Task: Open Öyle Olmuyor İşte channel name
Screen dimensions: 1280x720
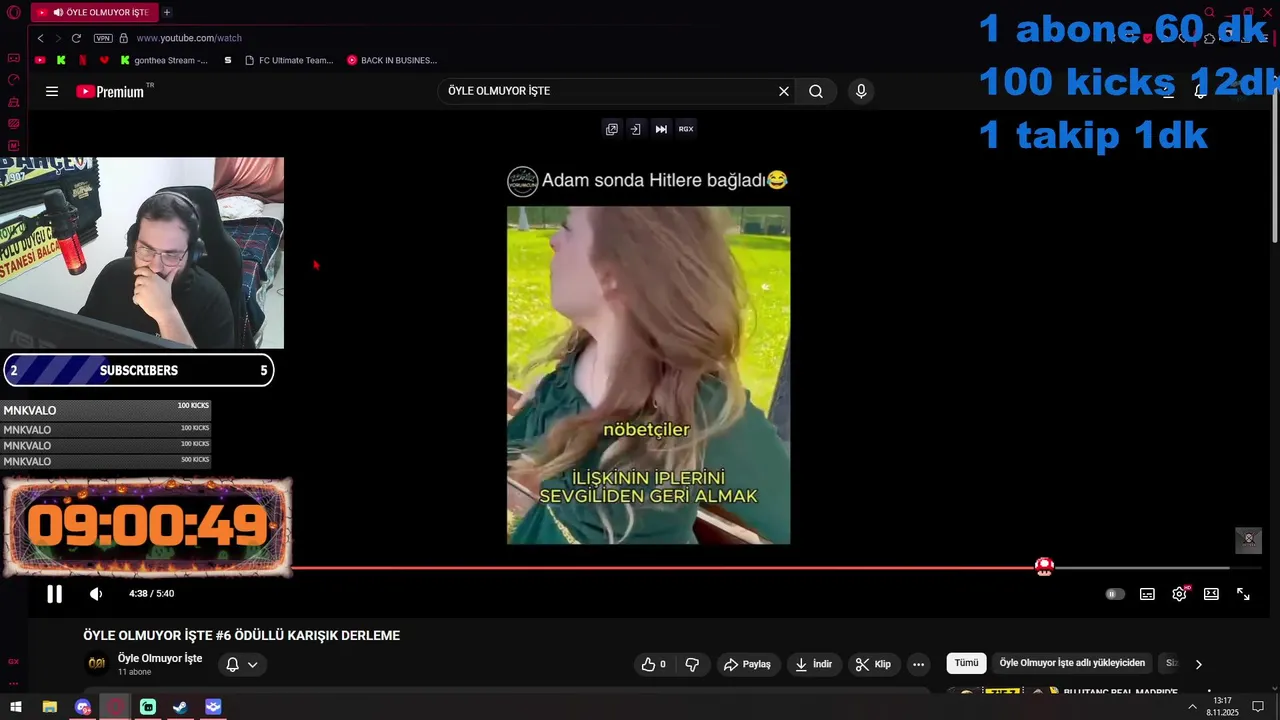Action: pyautogui.click(x=160, y=658)
